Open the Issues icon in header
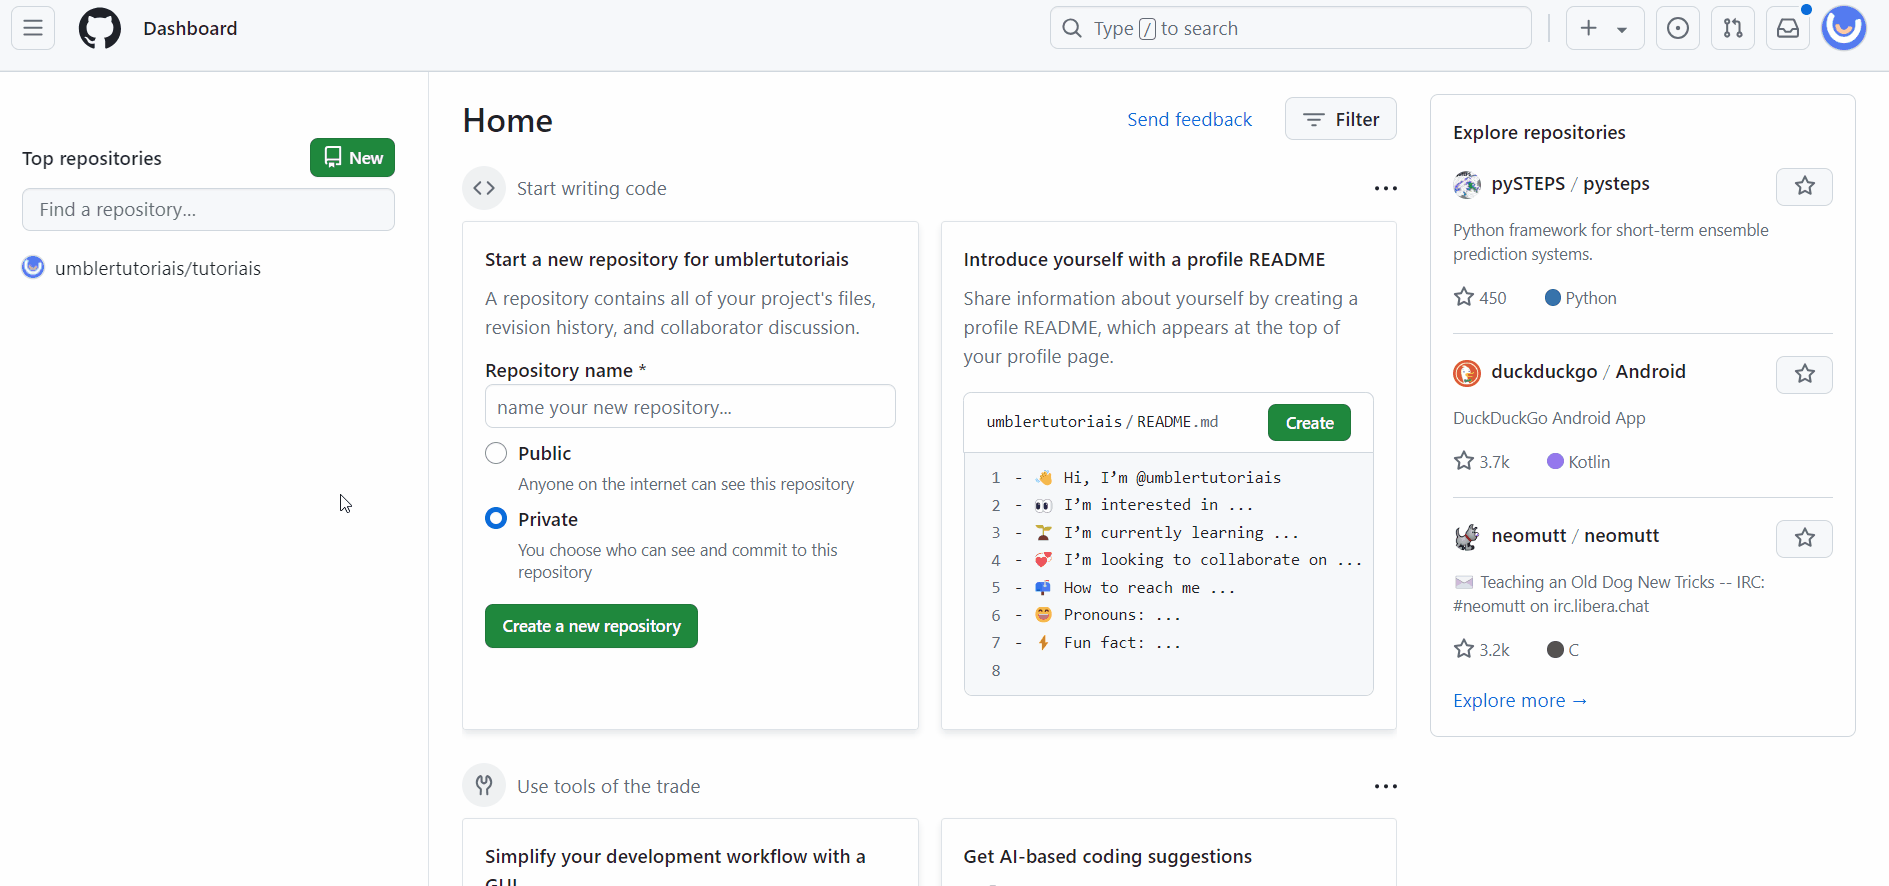Image resolution: width=1889 pixels, height=886 pixels. [1678, 28]
